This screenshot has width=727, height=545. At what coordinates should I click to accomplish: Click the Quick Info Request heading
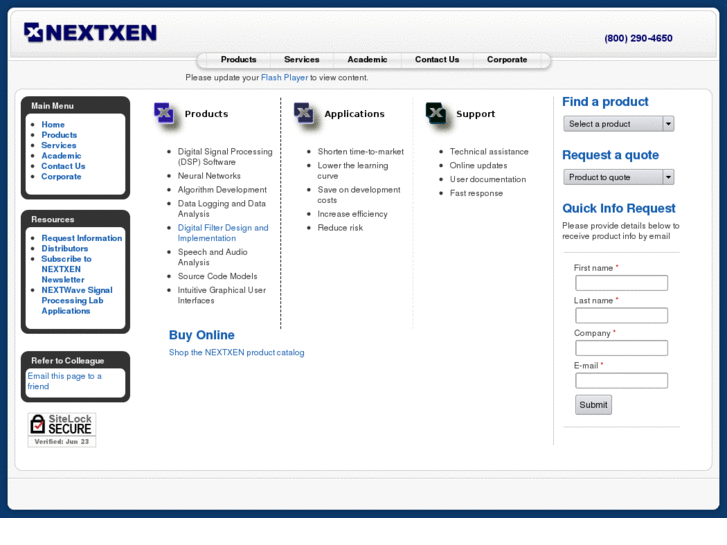tap(619, 208)
